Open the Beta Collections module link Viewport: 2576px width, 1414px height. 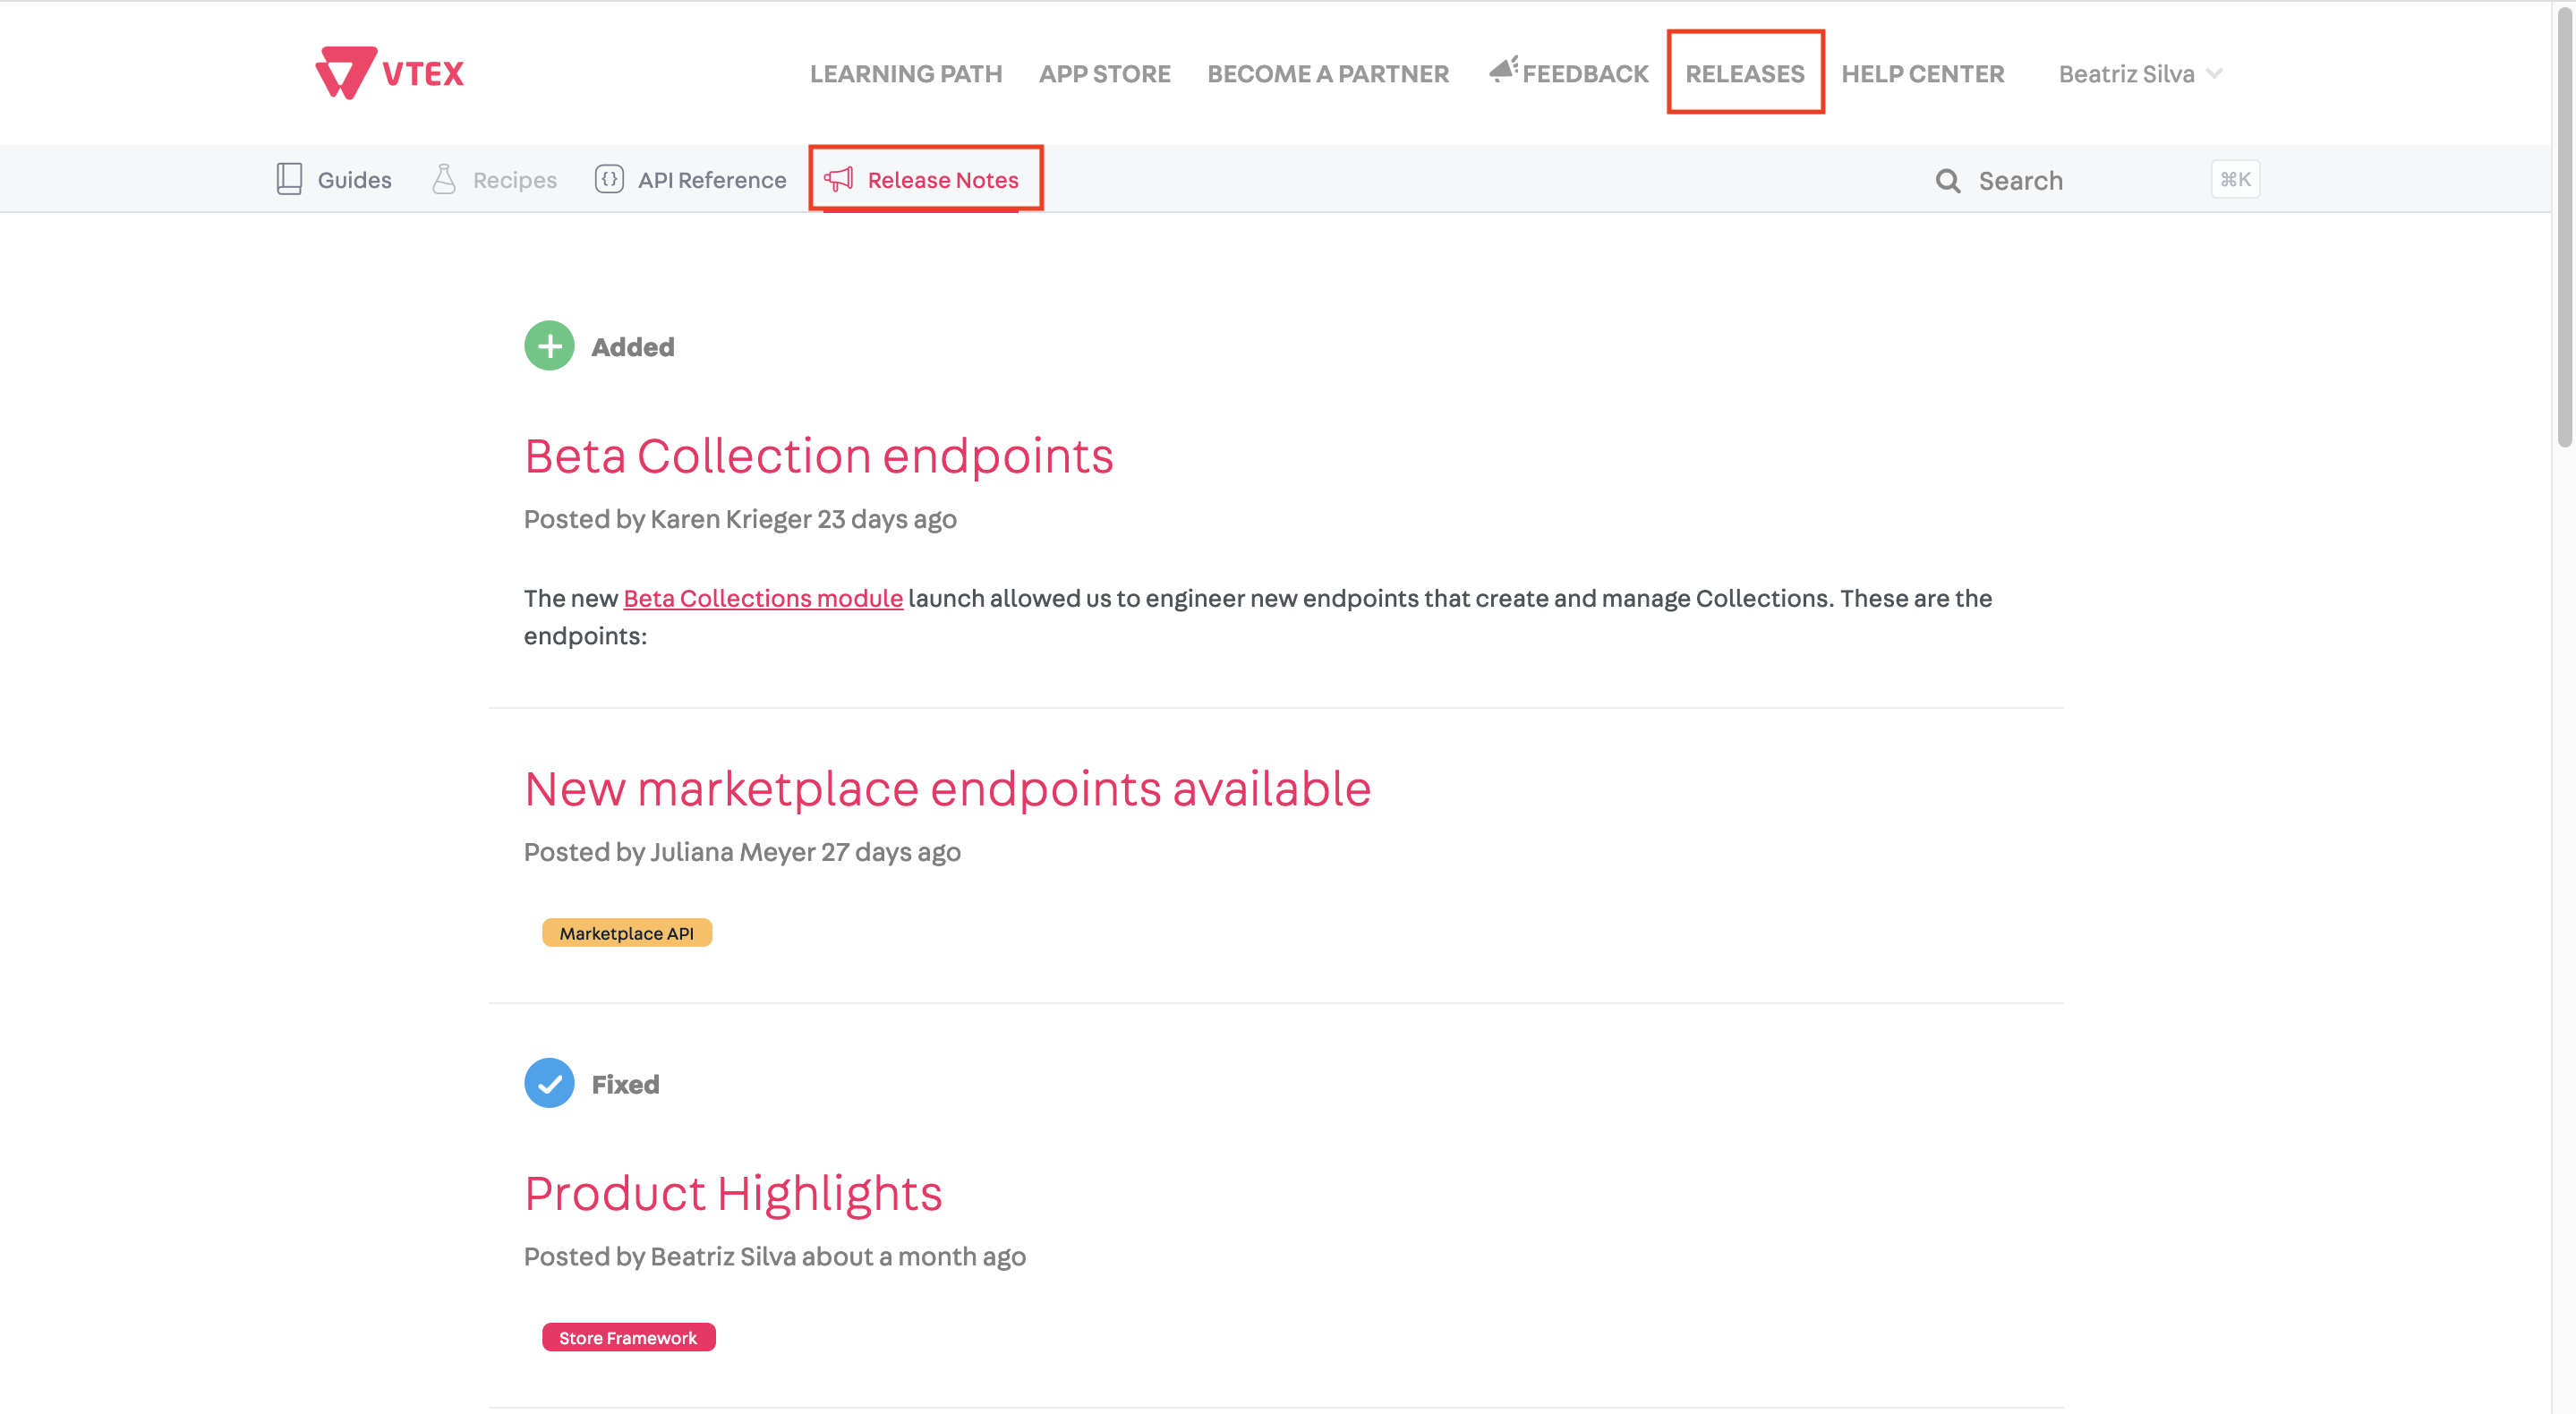(x=762, y=598)
